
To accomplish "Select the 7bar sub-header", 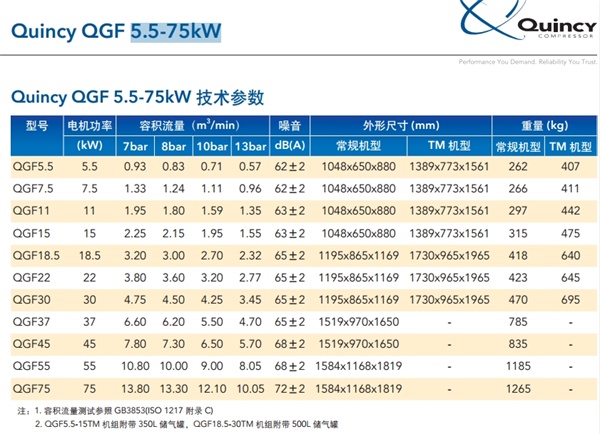I will (135, 148).
